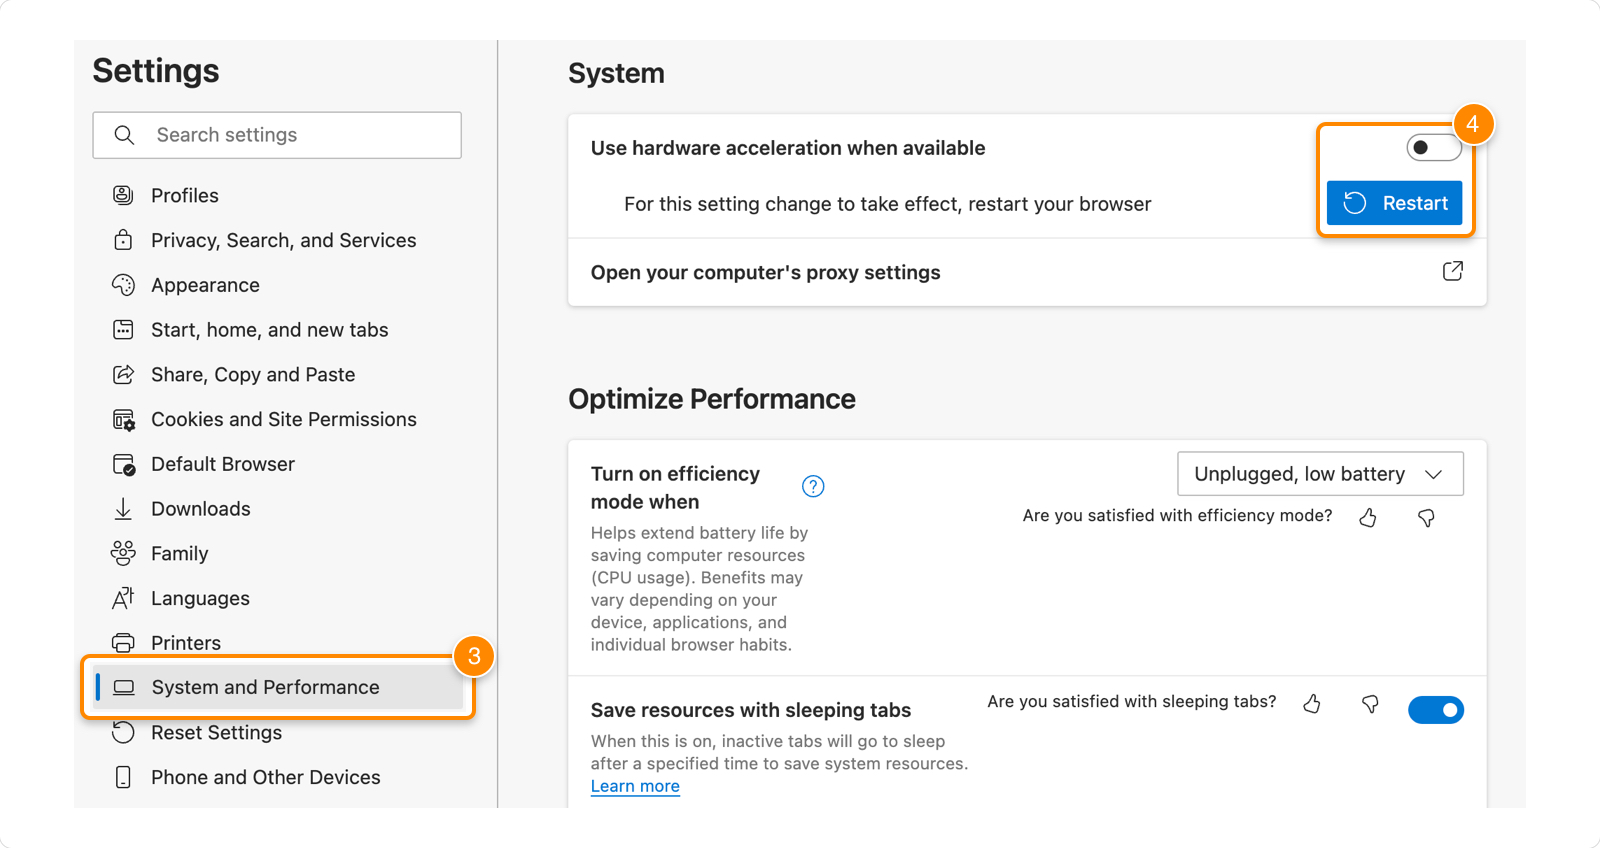Select Appearance in the sidebar
Screen dimensions: 1600x848
click(x=205, y=286)
